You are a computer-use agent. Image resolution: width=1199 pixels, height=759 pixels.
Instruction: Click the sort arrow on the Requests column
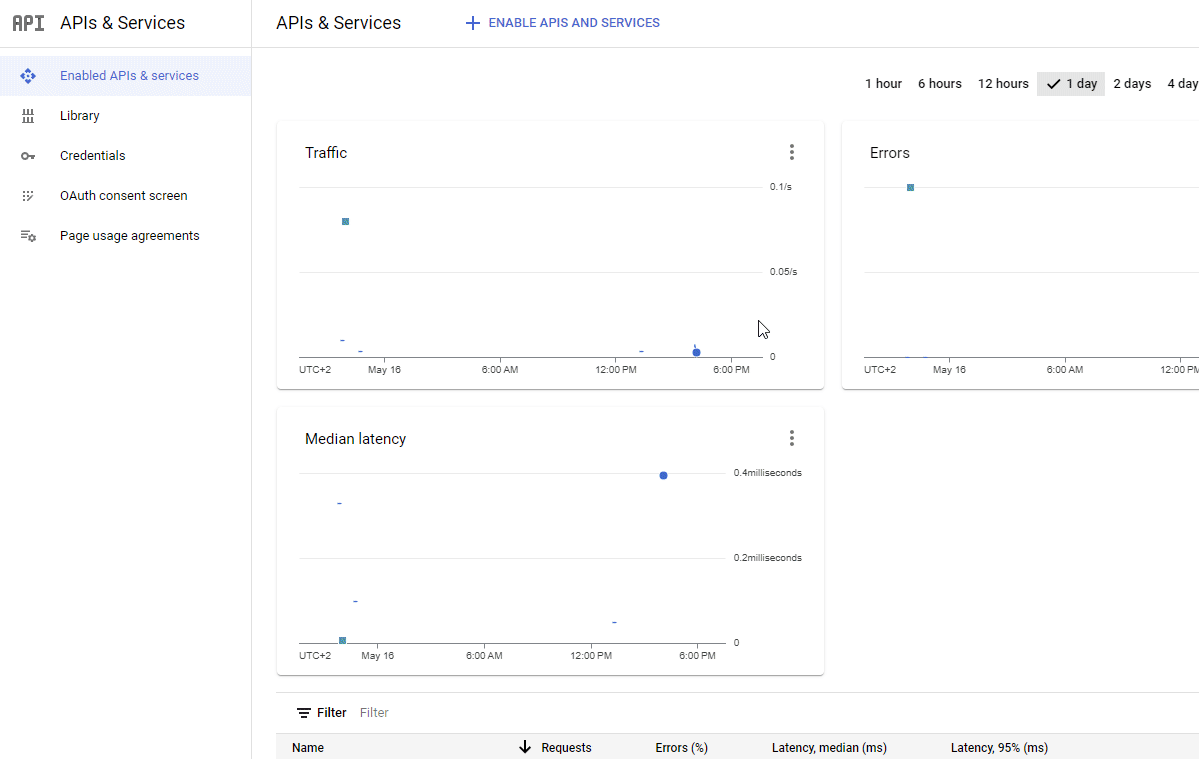pos(525,747)
